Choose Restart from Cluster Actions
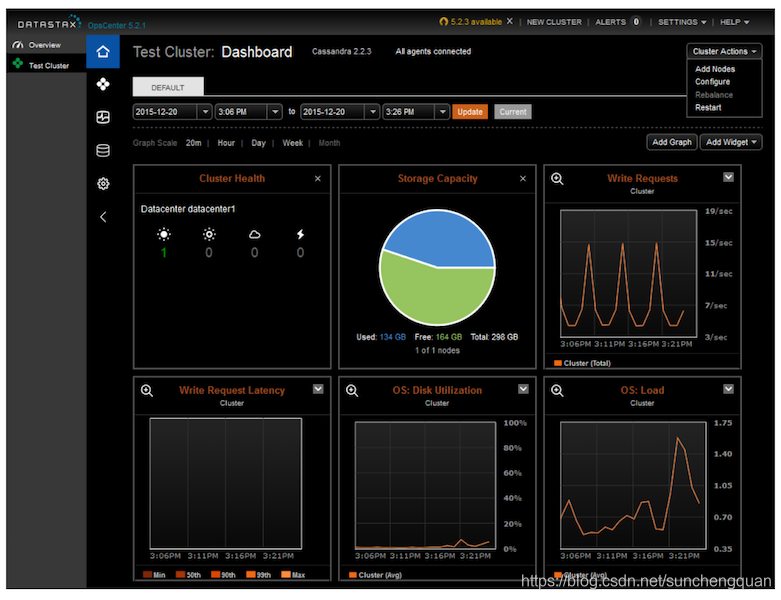 (x=708, y=108)
